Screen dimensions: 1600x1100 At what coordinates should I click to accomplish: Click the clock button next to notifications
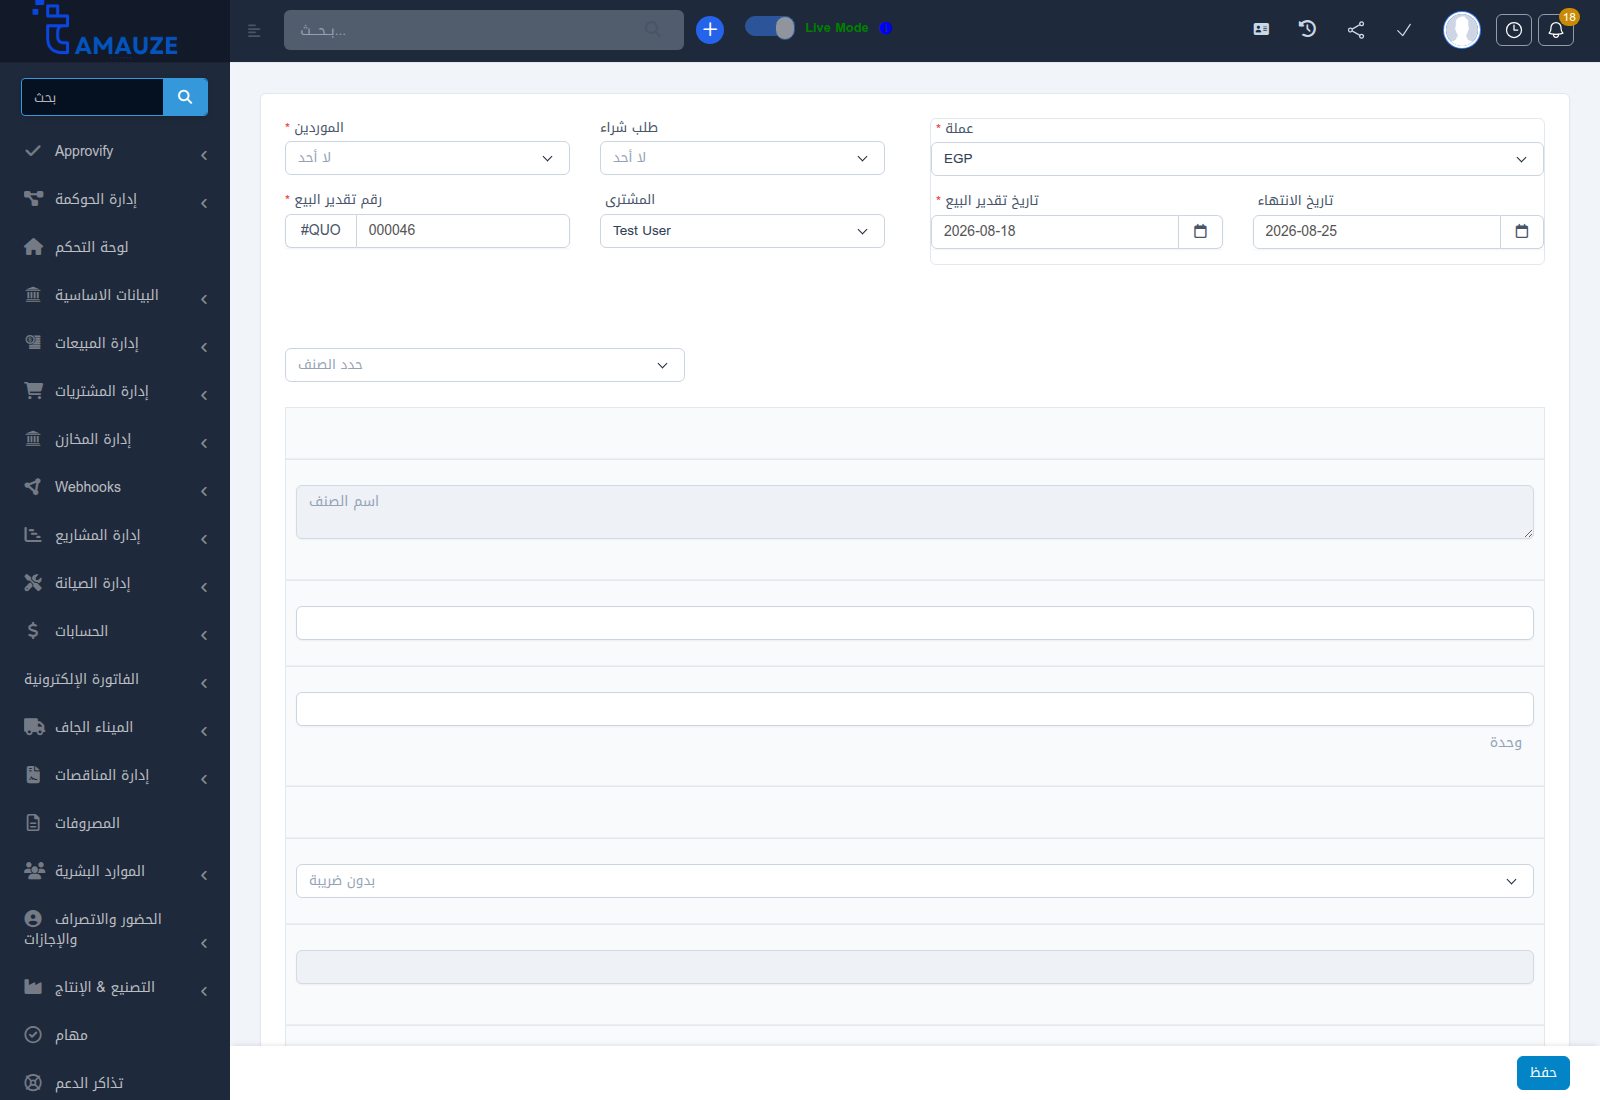coord(1514,30)
